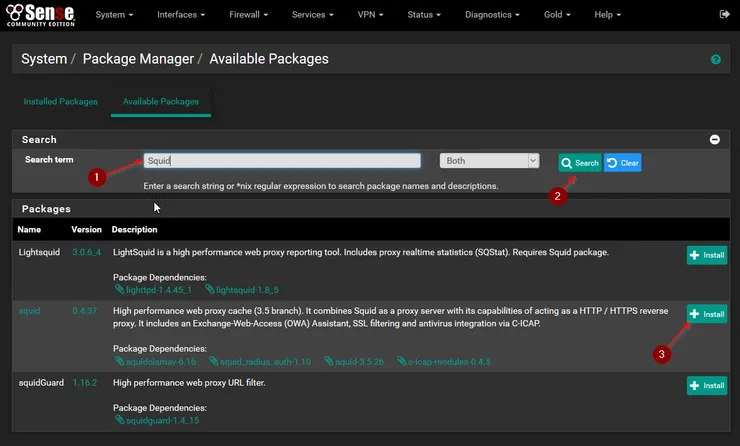Viewport: 740px width, 446px height.
Task: Collapse the Search panel with minus icon
Action: pyautogui.click(x=714, y=140)
